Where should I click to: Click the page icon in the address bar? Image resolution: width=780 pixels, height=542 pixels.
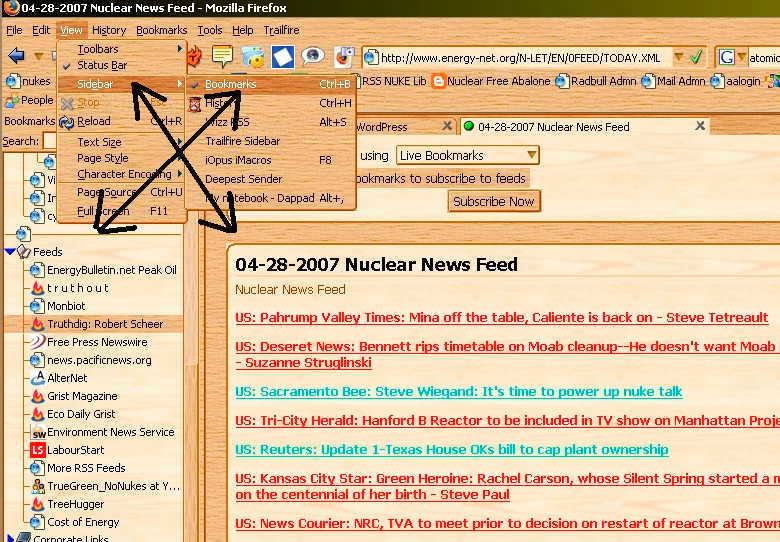(x=370, y=58)
